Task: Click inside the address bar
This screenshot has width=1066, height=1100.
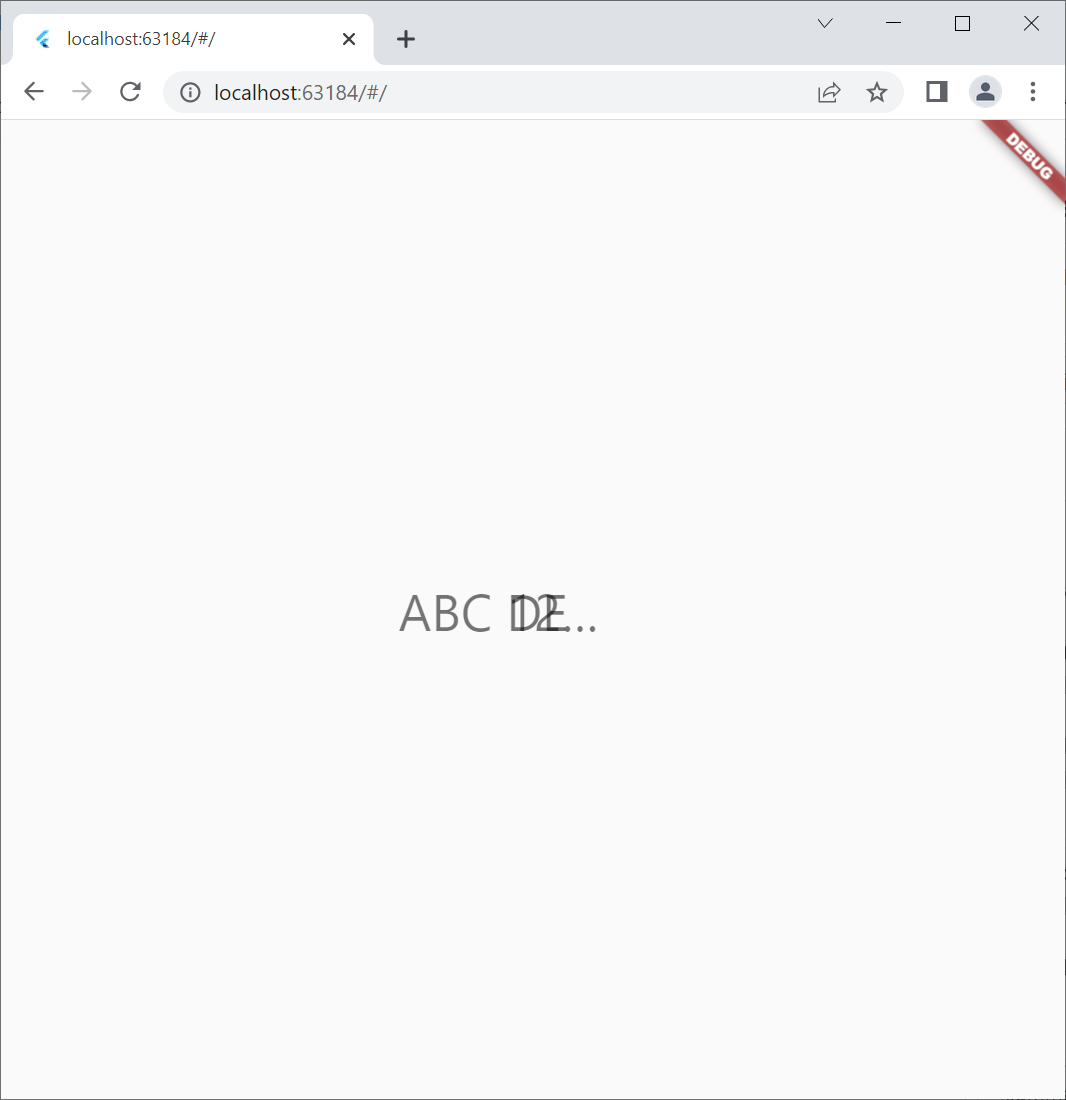Action: click(x=450, y=91)
